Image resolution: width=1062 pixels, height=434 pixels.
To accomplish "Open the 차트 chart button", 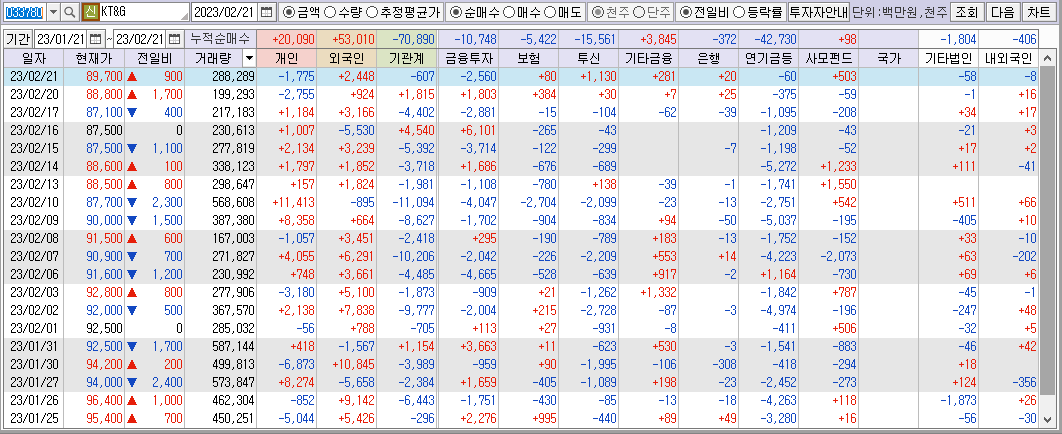I will pyautogui.click(x=1038, y=12).
